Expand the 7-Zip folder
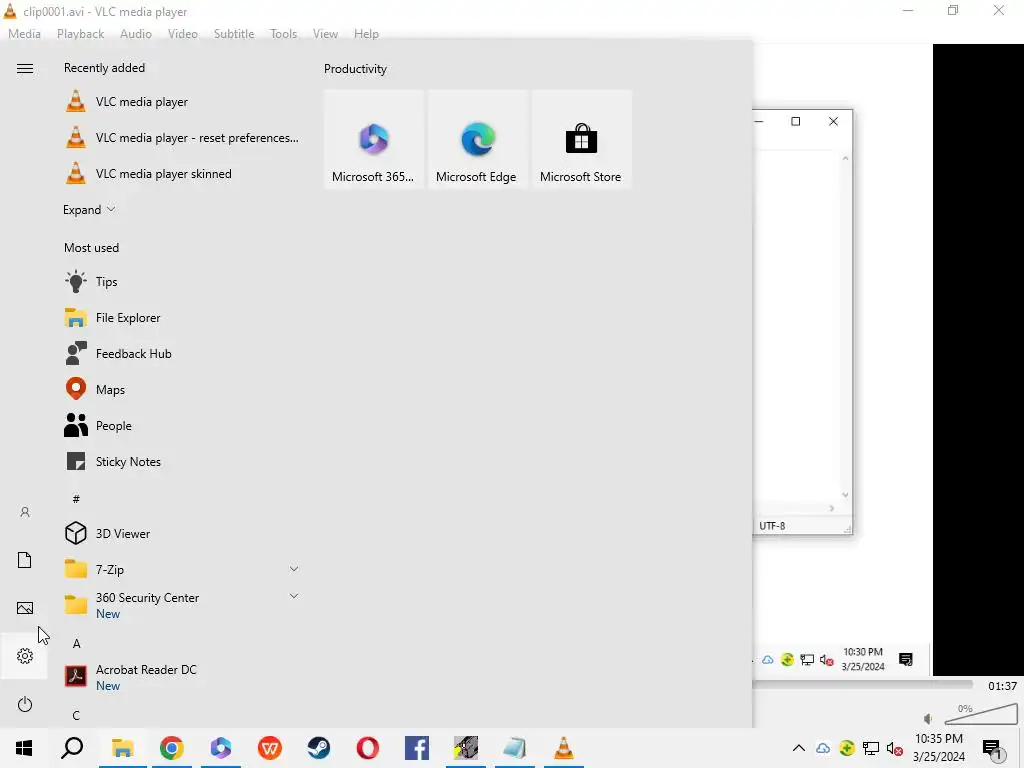 click(x=294, y=569)
